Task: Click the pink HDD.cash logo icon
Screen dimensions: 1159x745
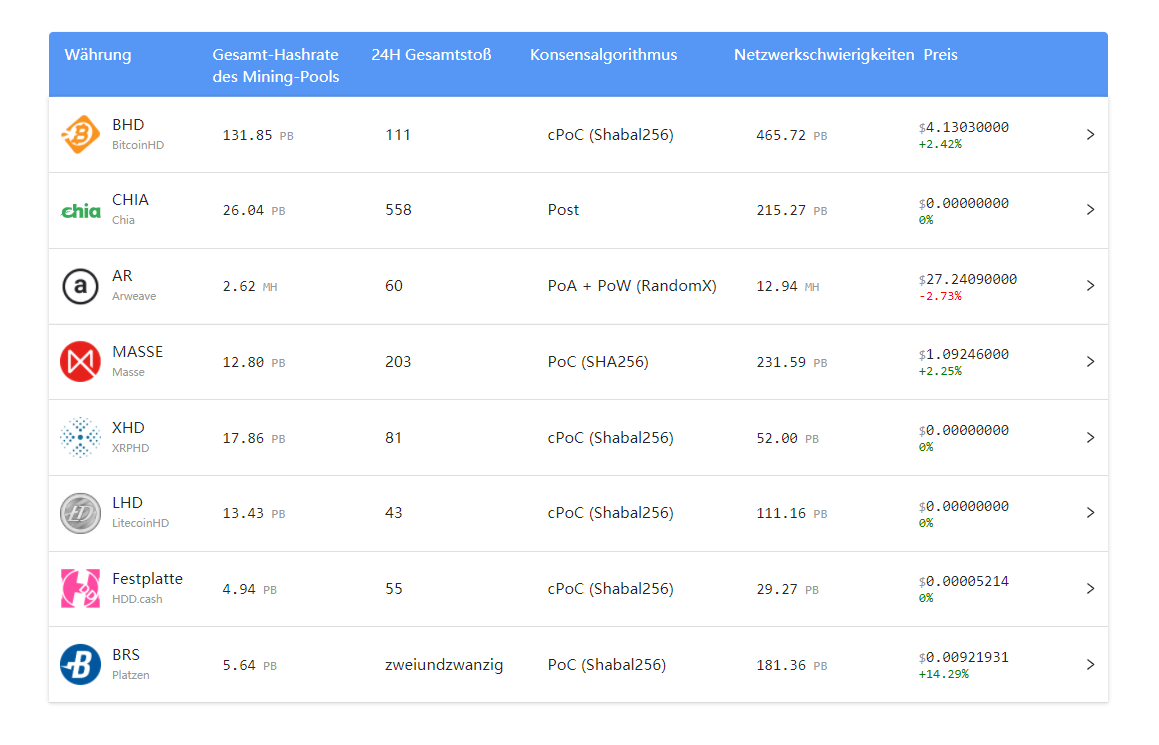Action: click(x=80, y=588)
